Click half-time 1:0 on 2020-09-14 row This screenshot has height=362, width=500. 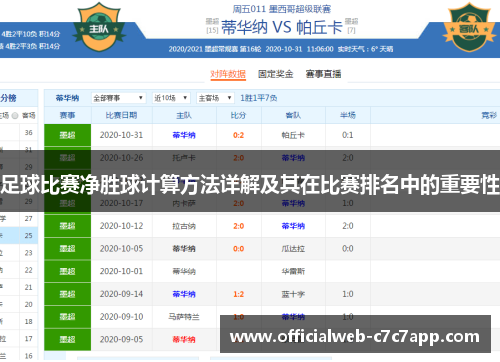[x=348, y=294]
